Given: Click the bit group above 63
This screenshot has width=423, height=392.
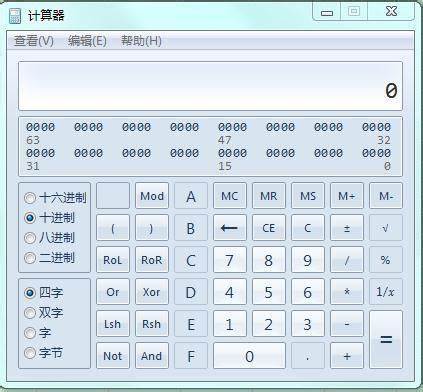Looking at the screenshot, I should (x=41, y=127).
